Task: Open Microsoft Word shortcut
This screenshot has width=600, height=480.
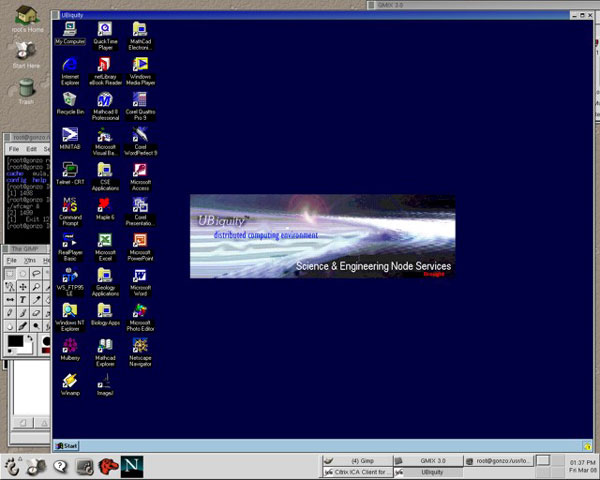Action: pos(140,282)
